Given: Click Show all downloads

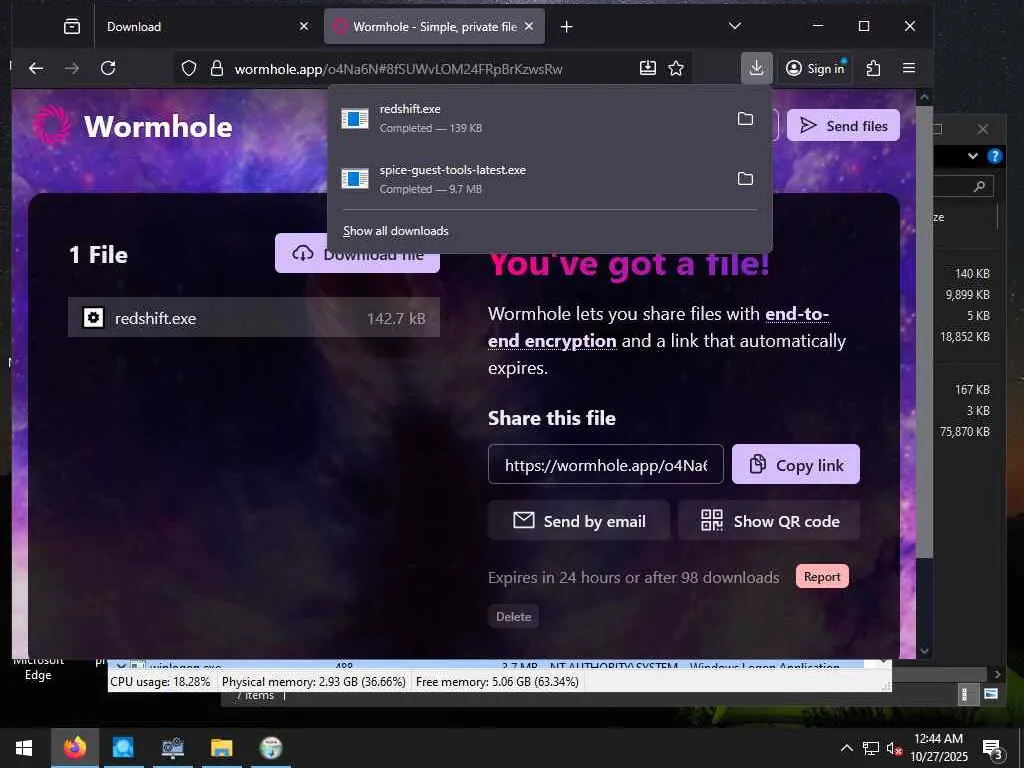Looking at the screenshot, I should [x=396, y=231].
